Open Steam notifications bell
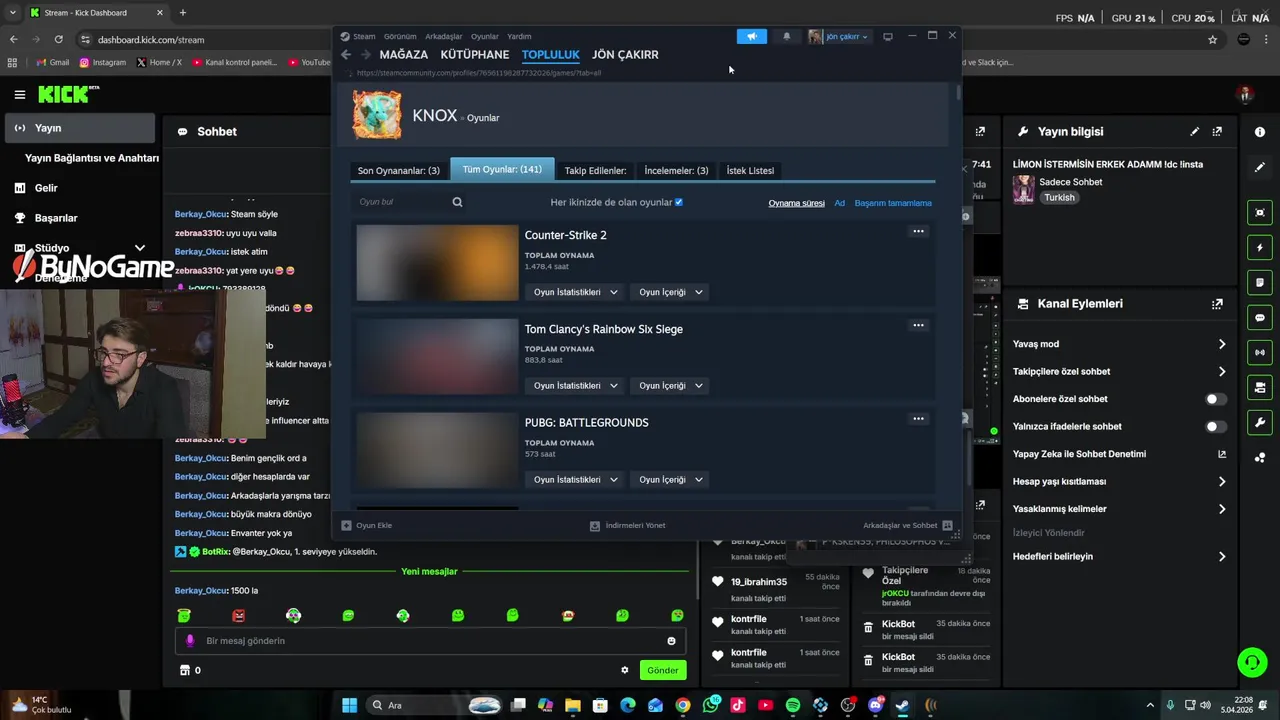Image resolution: width=1280 pixels, height=720 pixels. 786,36
